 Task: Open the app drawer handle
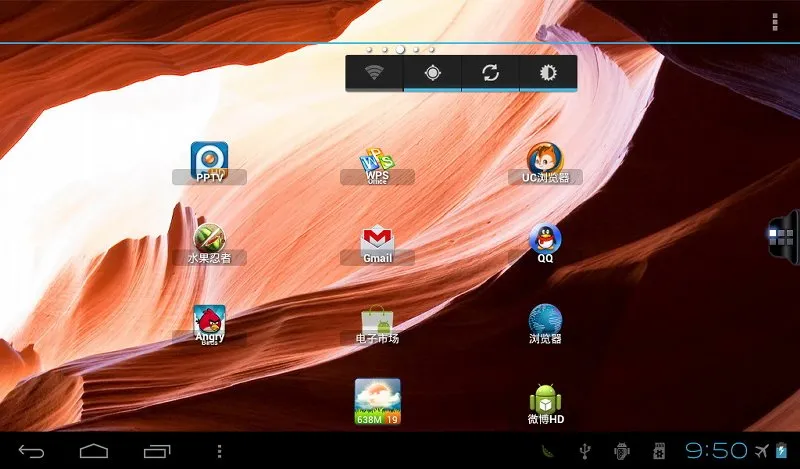pyautogui.click(x=784, y=236)
